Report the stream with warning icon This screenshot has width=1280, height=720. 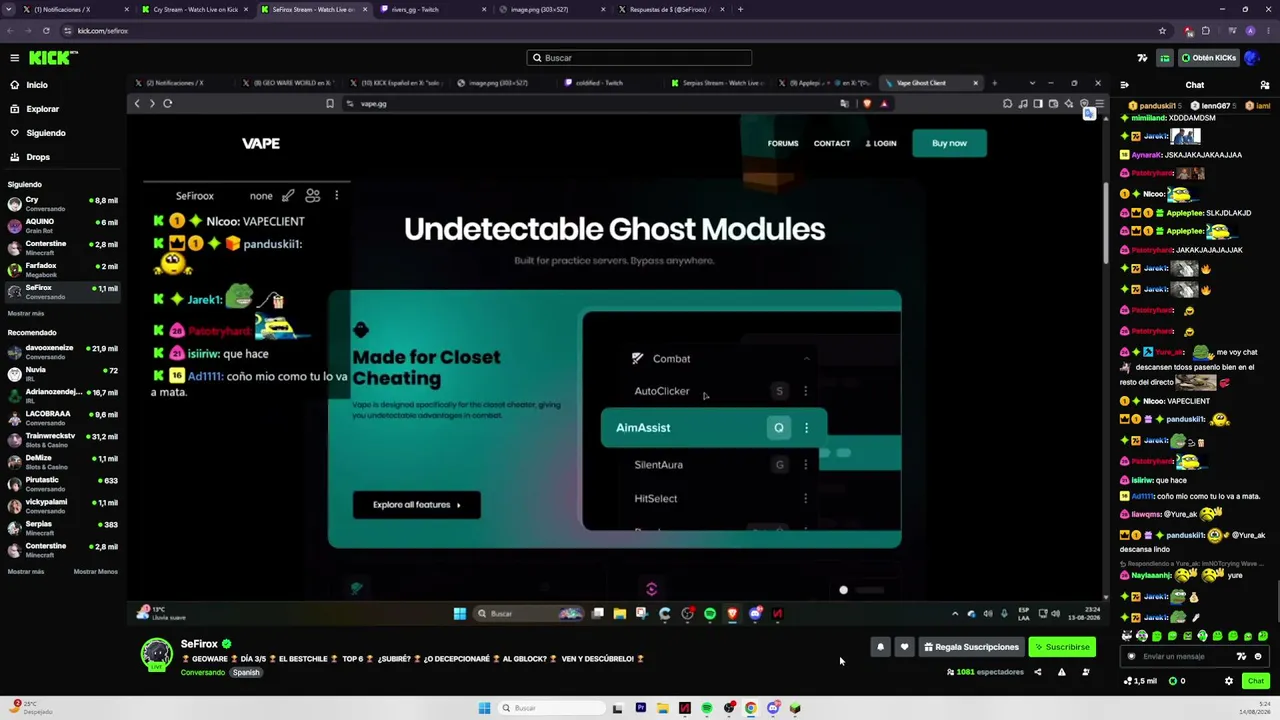click(1061, 672)
